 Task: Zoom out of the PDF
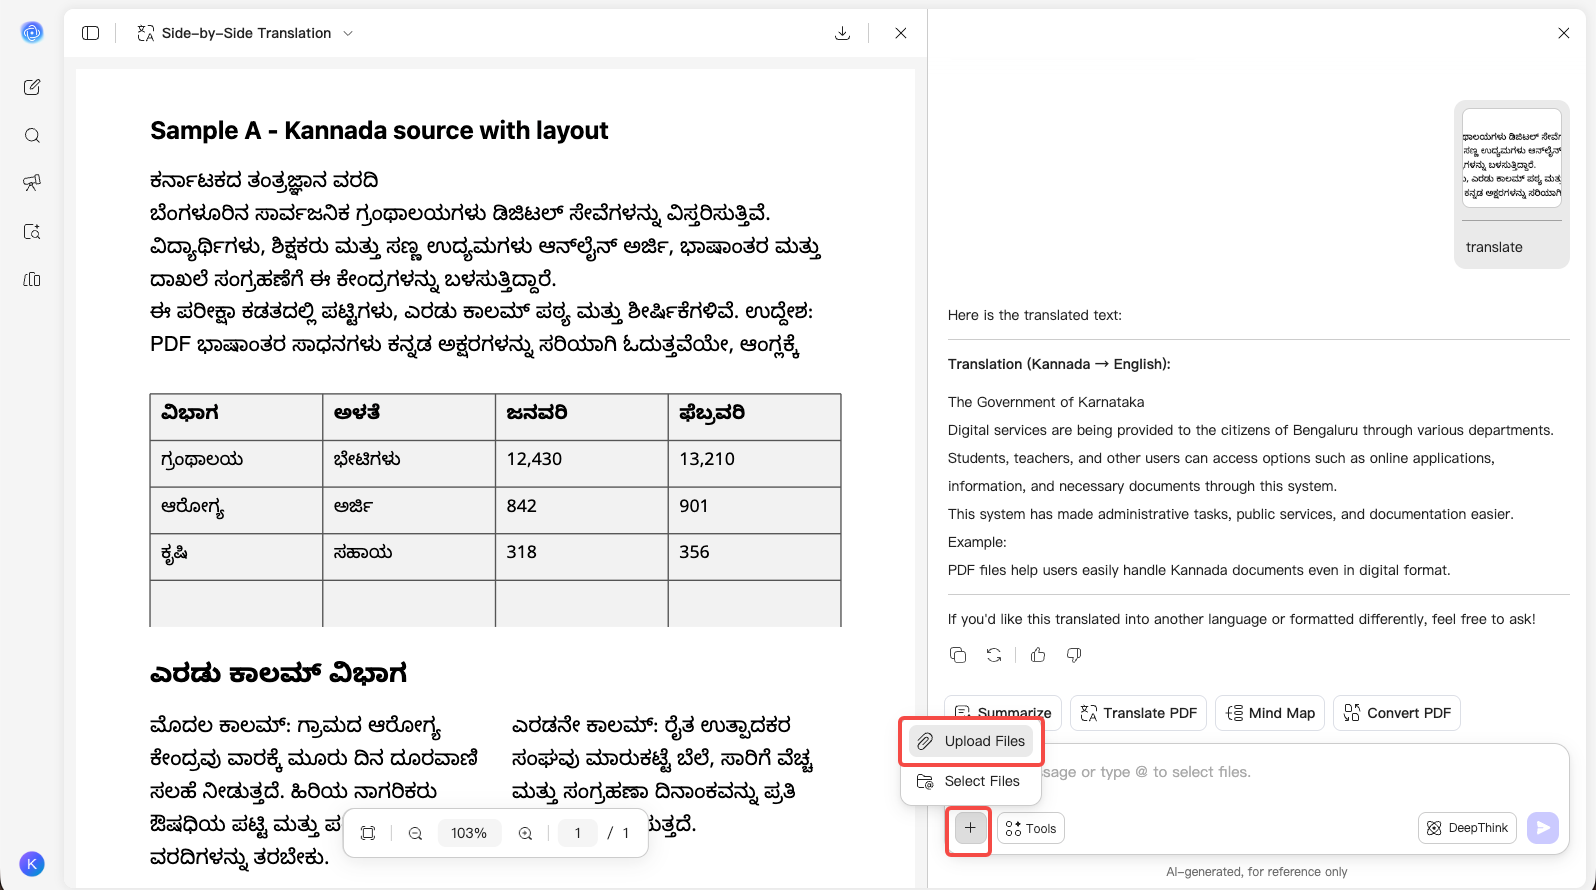click(416, 833)
